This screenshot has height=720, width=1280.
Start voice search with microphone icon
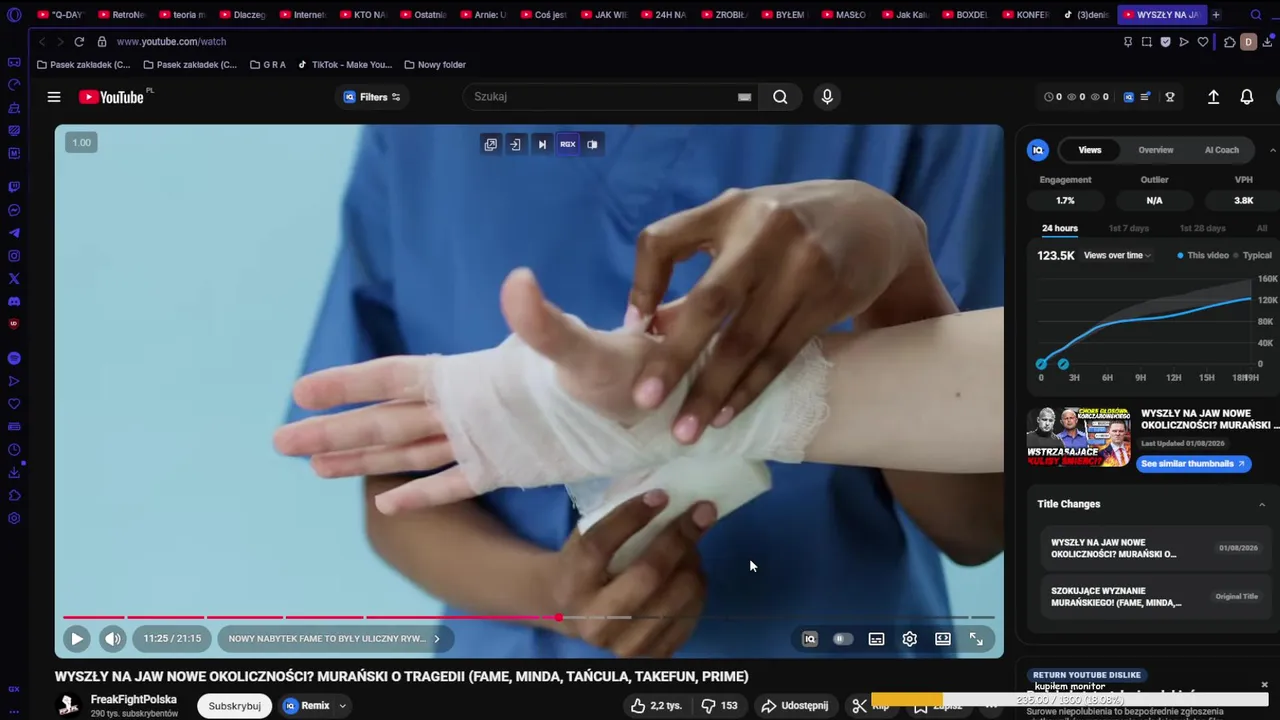(x=827, y=97)
